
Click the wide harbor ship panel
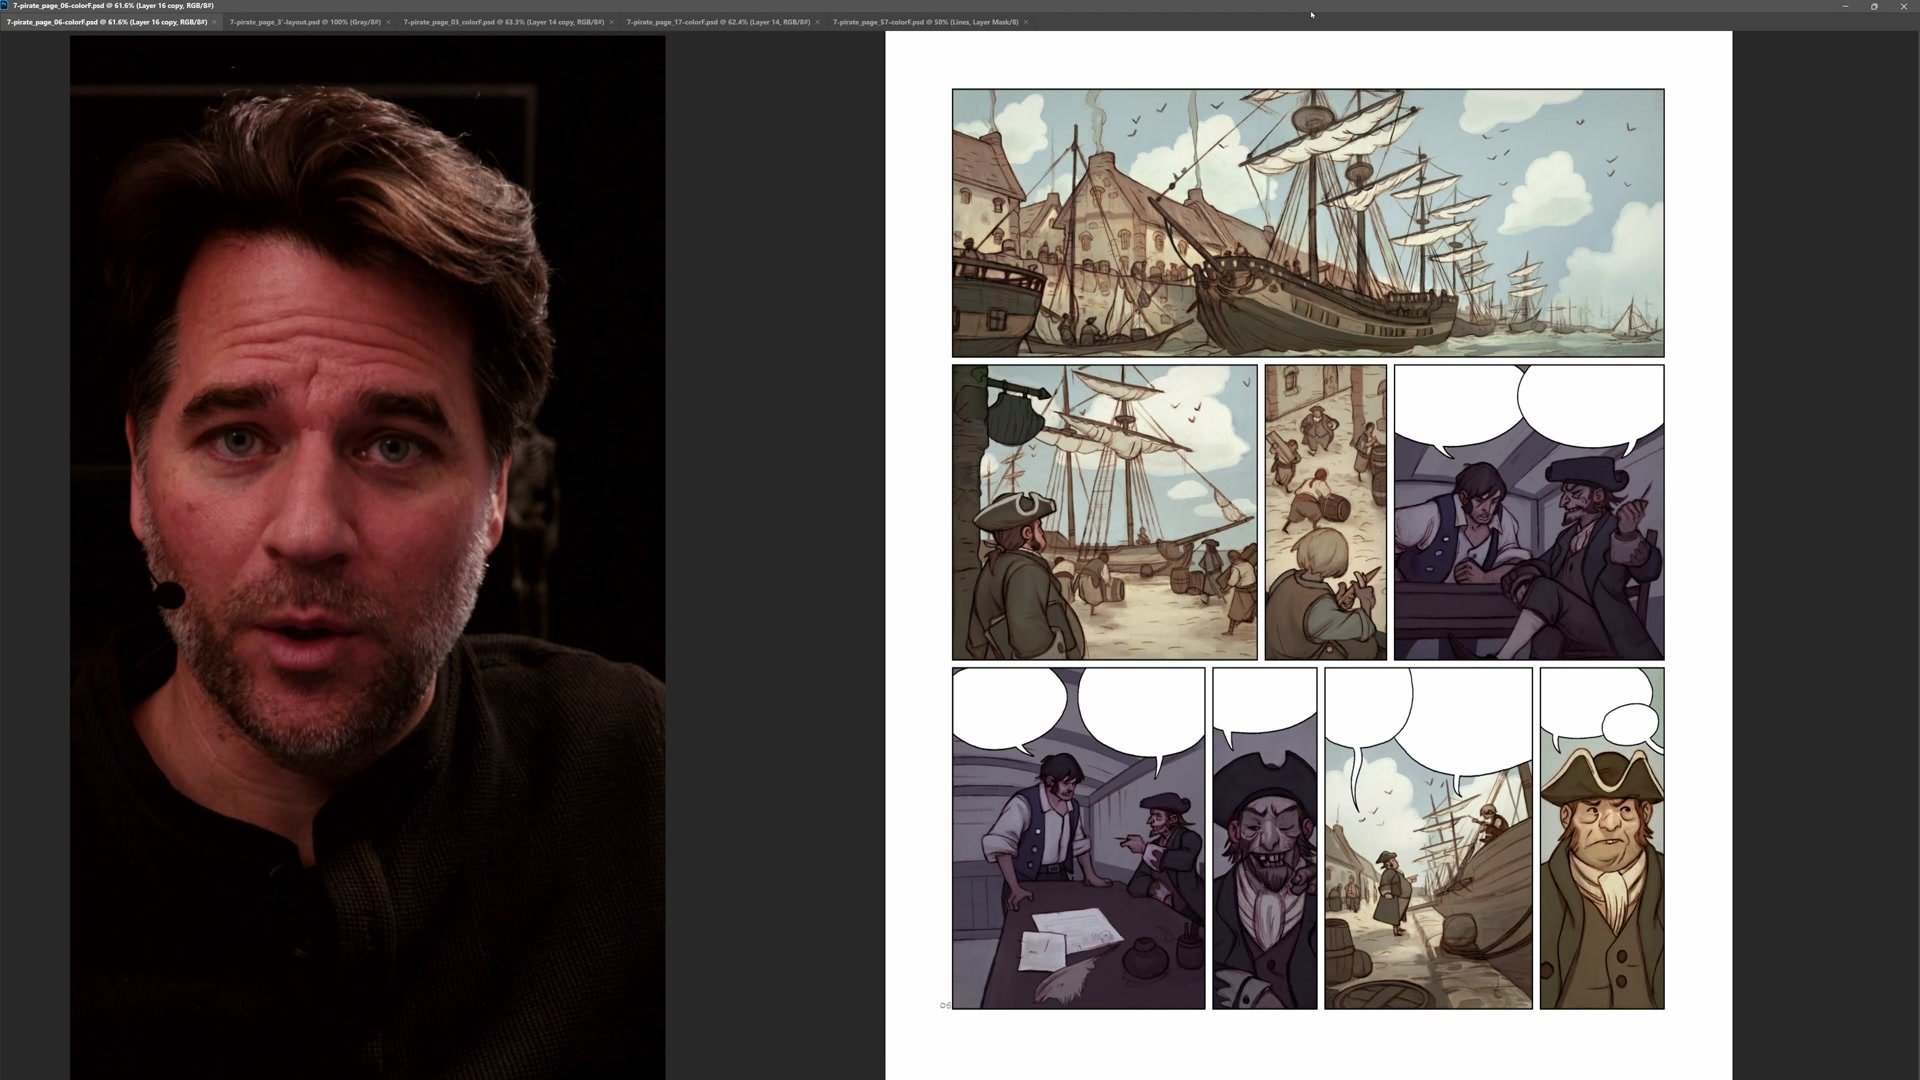click(x=1307, y=223)
